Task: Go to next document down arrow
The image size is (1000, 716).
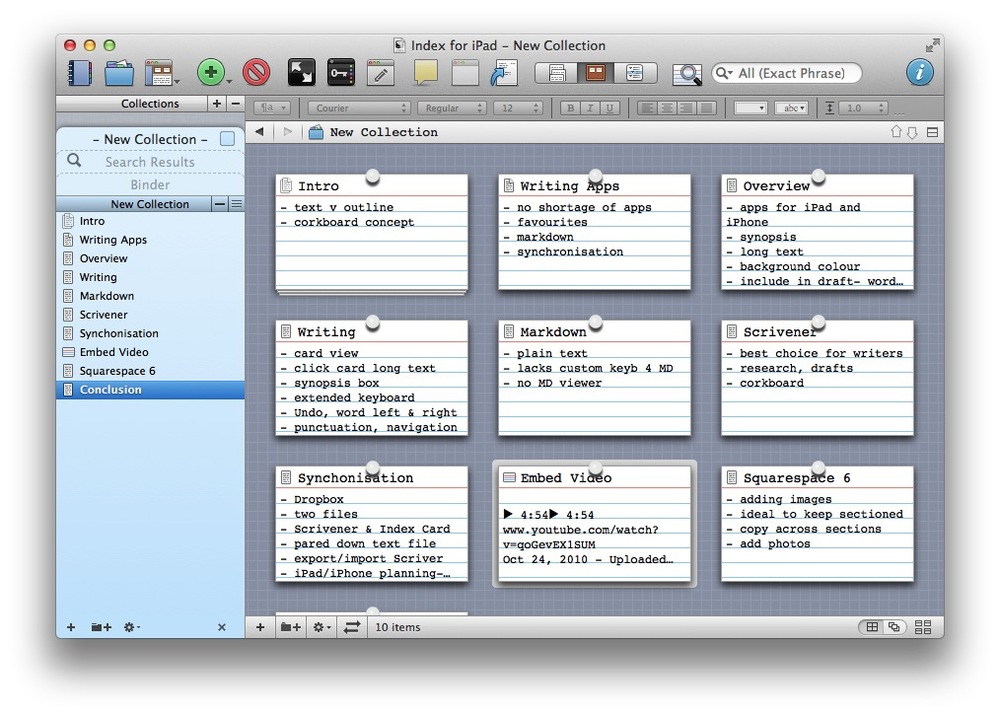Action: [912, 132]
